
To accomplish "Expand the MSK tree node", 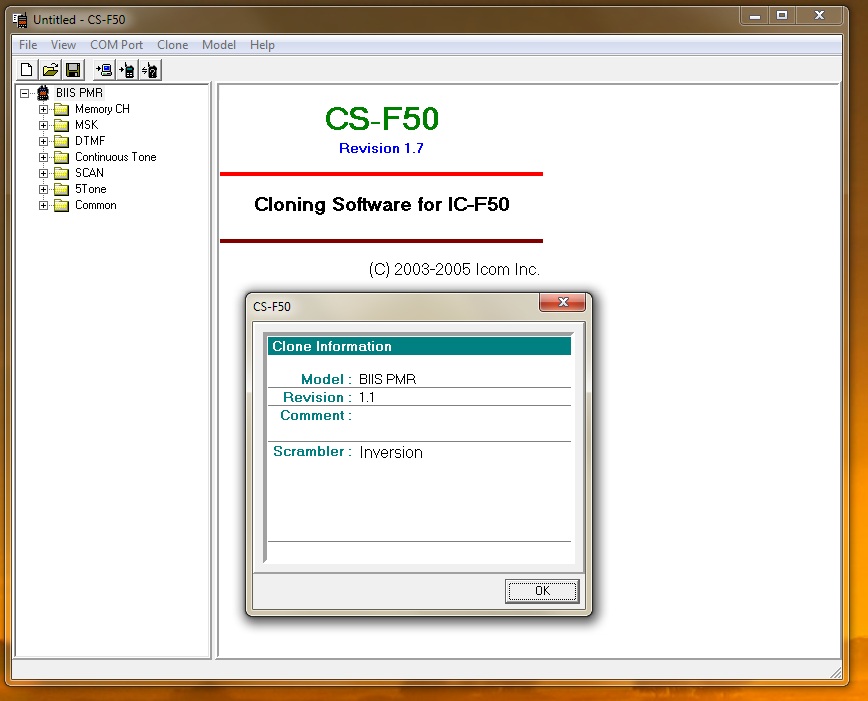I will coord(44,125).
